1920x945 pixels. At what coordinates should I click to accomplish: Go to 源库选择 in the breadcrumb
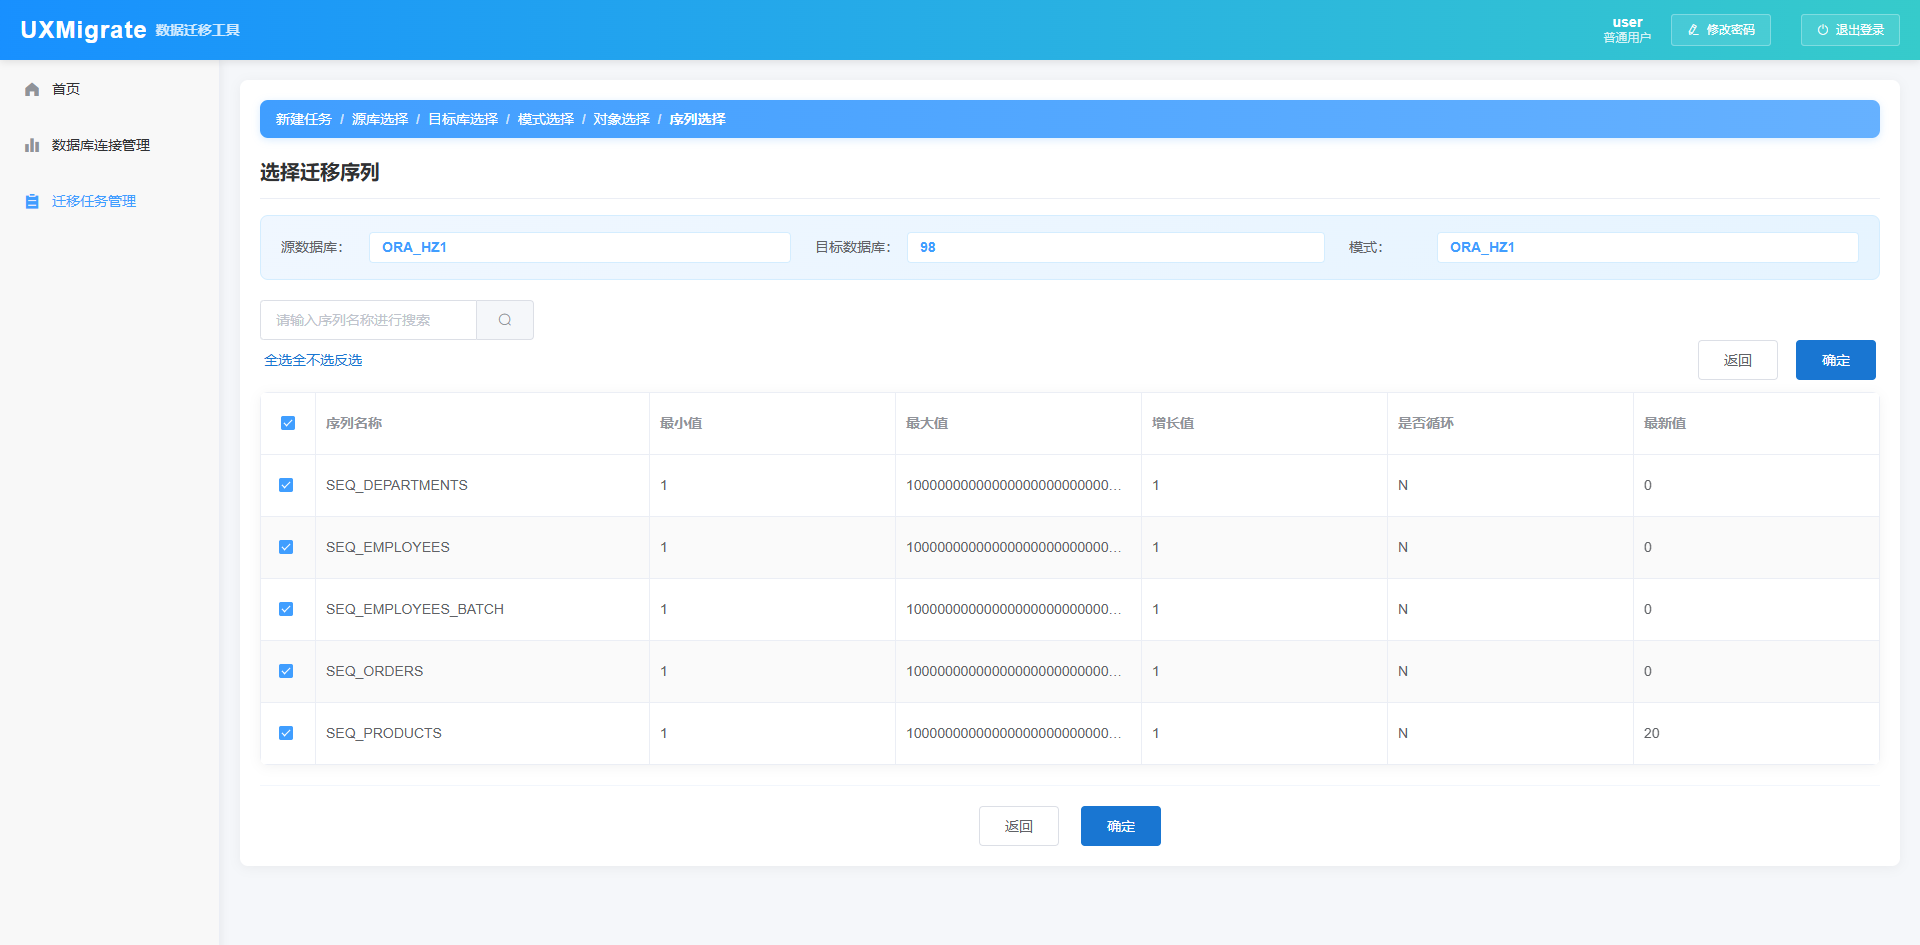click(x=380, y=119)
